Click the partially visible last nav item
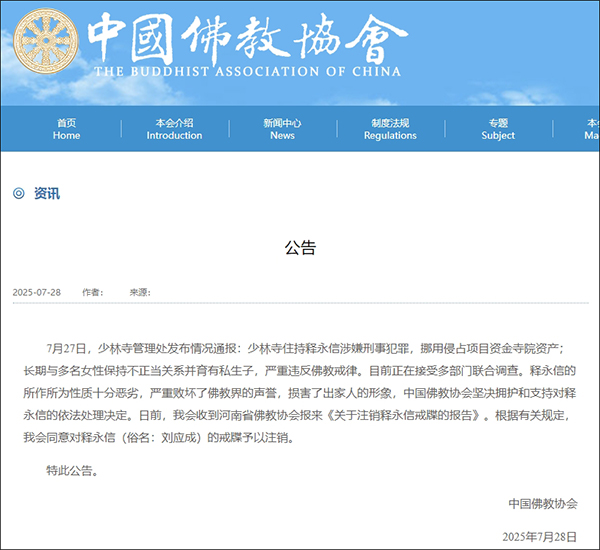The height and width of the screenshot is (550, 600). (x=592, y=129)
